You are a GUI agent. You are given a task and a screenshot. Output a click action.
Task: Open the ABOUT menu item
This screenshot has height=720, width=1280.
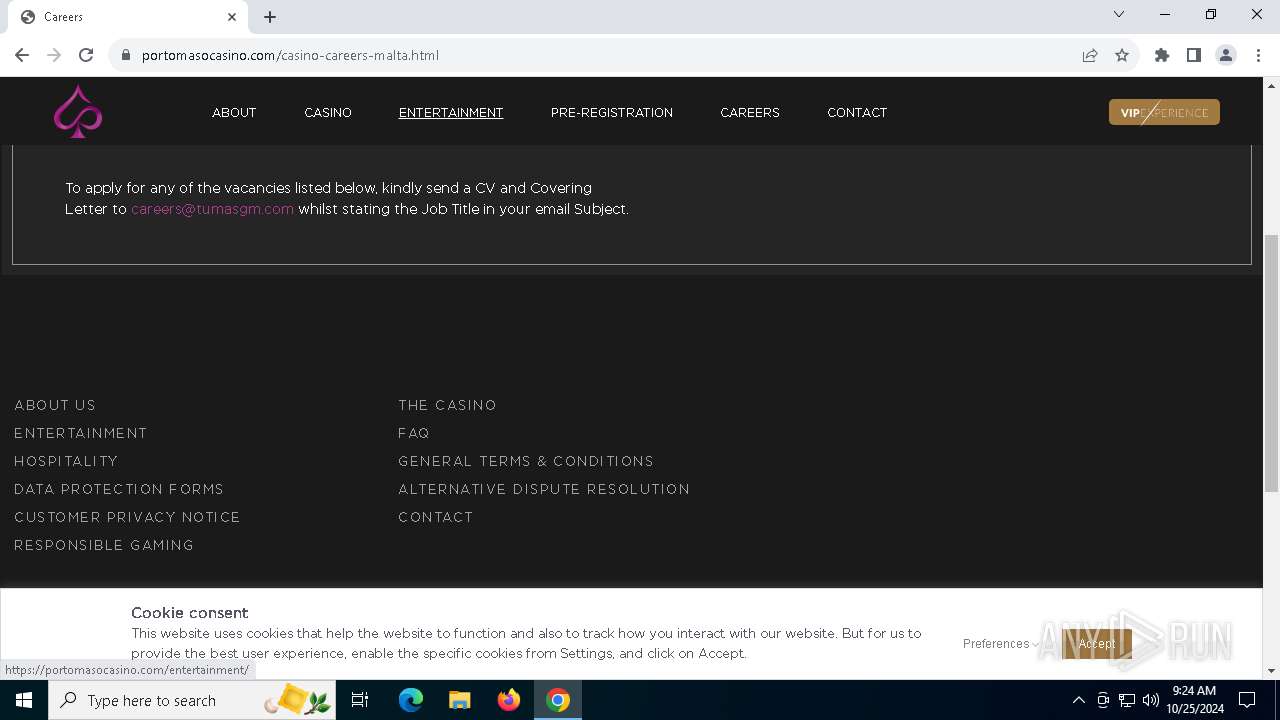pyautogui.click(x=234, y=113)
